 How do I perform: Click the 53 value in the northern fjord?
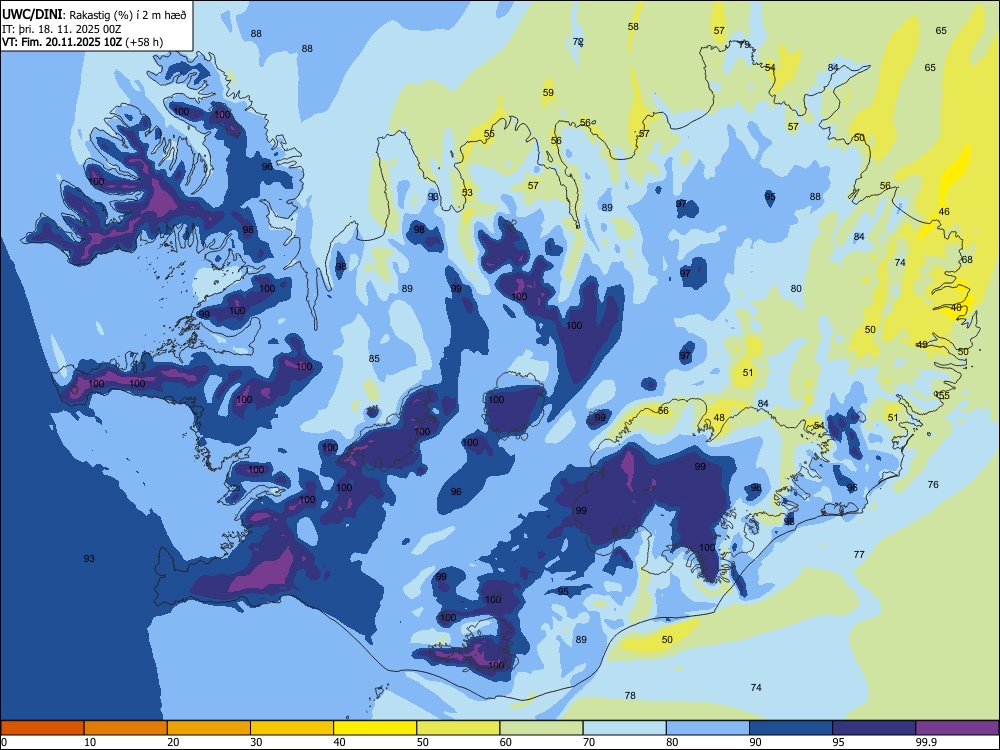coord(467,193)
